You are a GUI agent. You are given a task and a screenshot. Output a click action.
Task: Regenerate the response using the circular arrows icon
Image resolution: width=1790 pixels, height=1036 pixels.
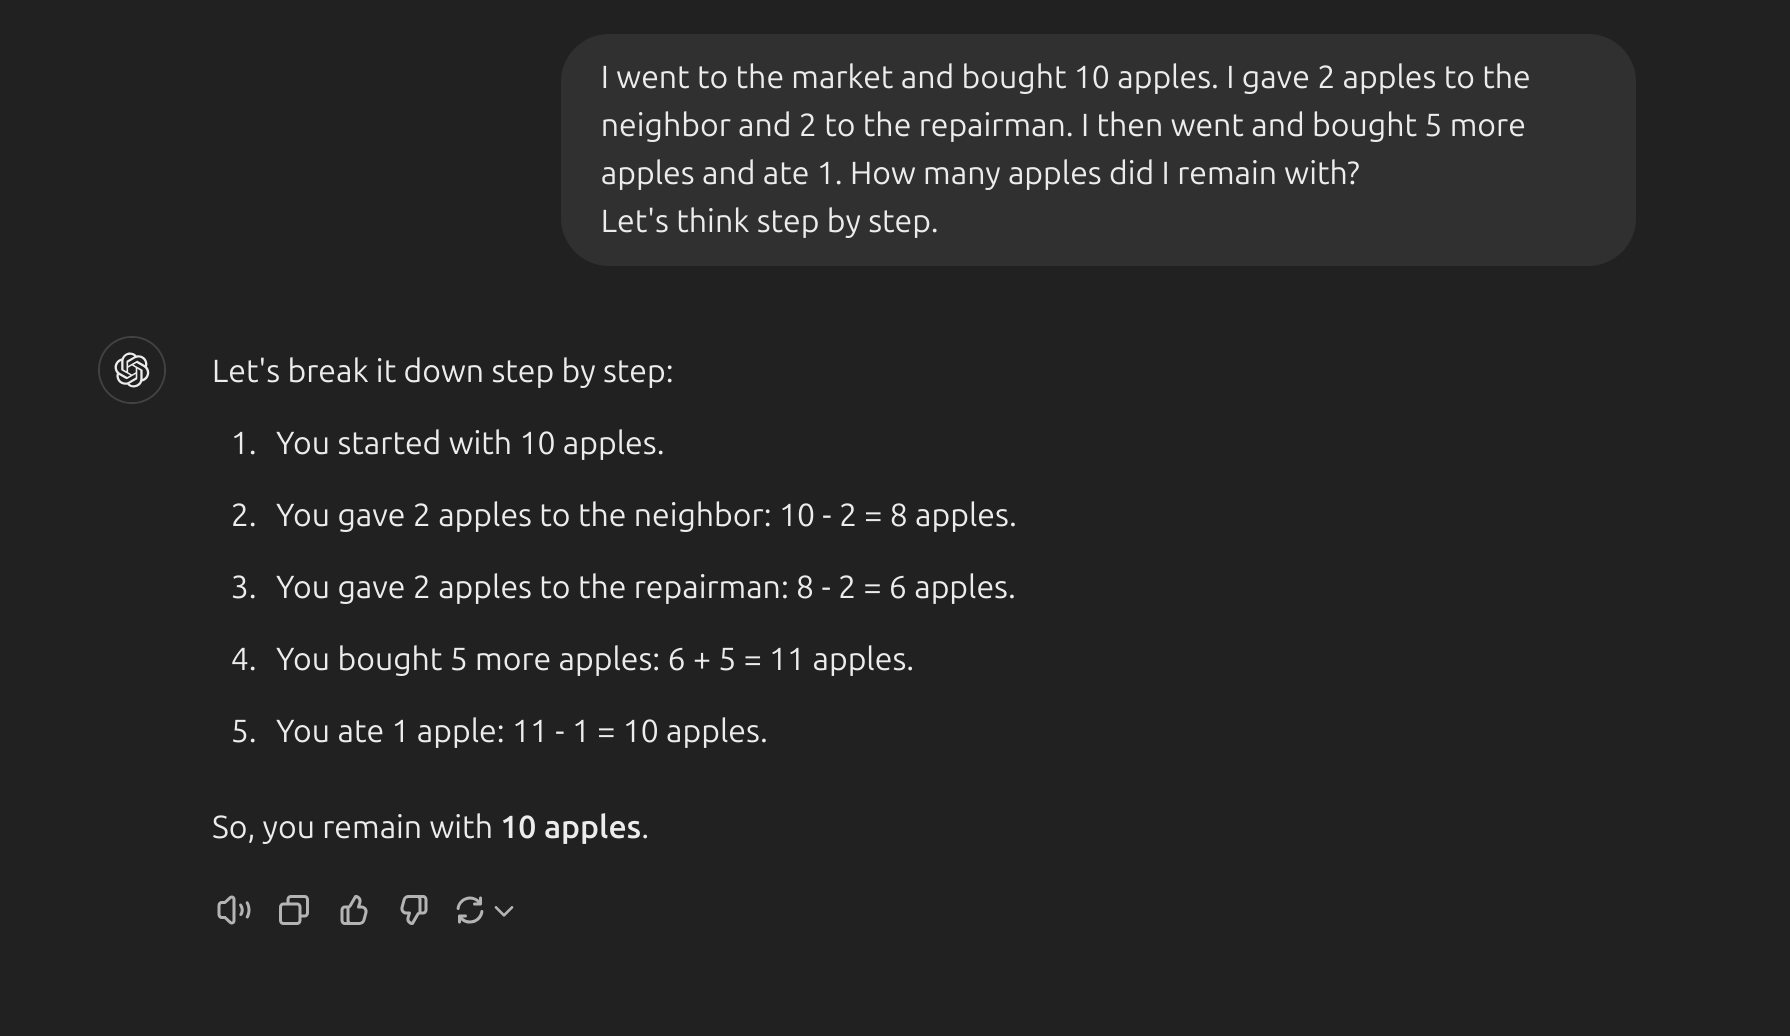click(470, 910)
